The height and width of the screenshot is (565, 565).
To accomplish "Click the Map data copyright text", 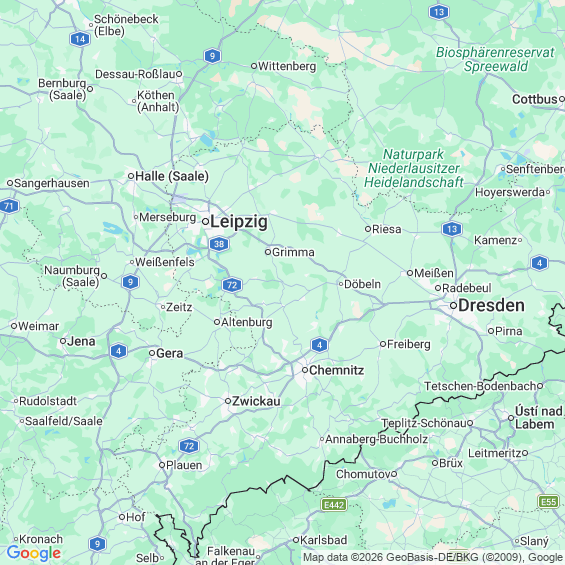I will [x=434, y=557].
